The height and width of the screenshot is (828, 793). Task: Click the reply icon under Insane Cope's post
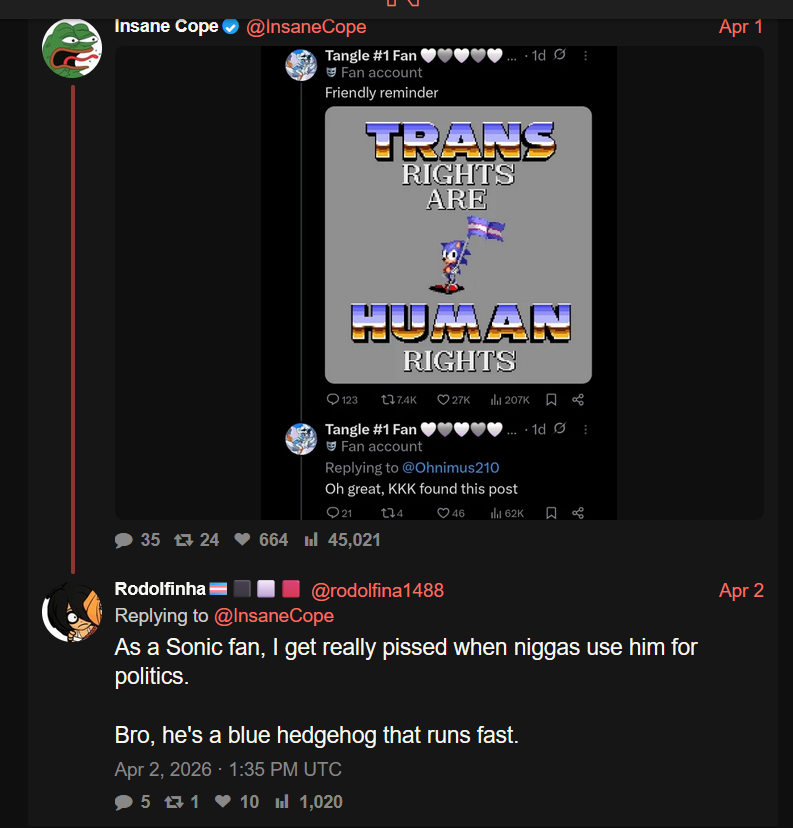[124, 540]
